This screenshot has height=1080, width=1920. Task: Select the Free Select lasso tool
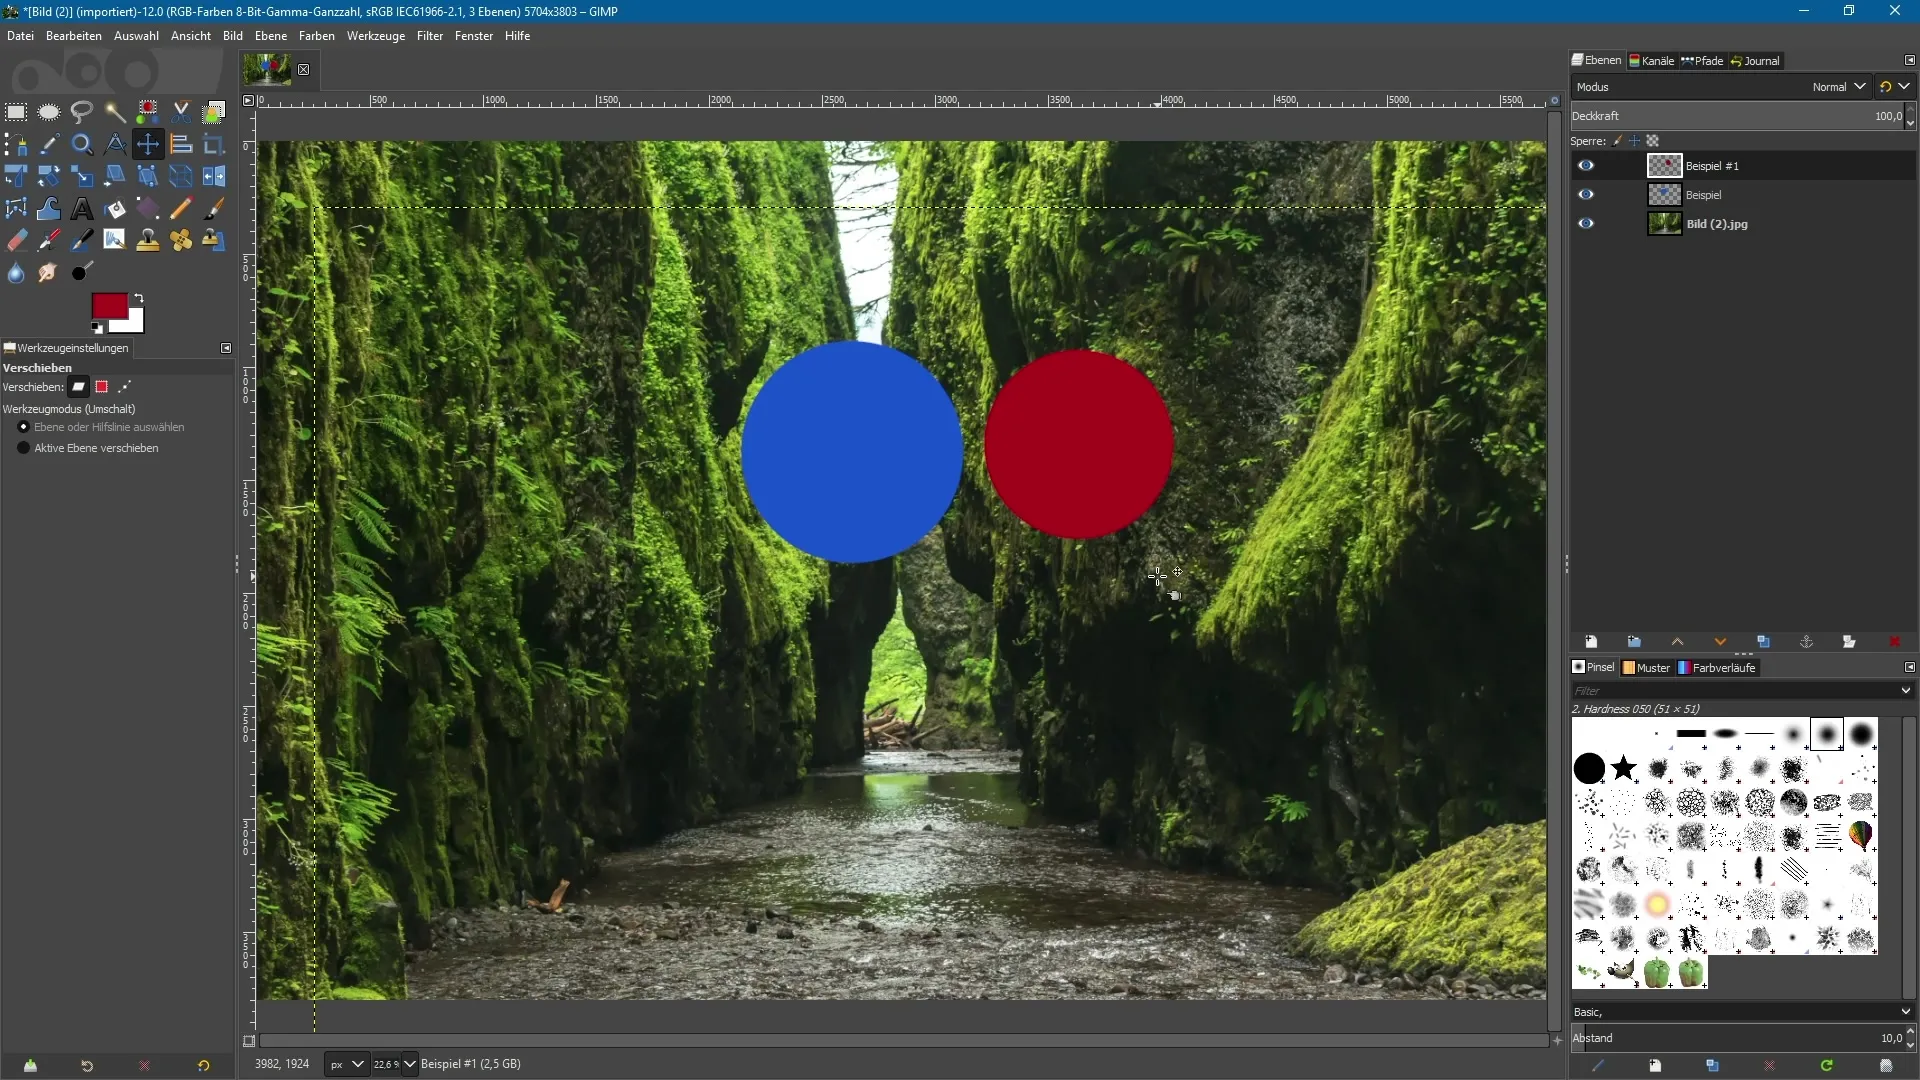pos(82,112)
